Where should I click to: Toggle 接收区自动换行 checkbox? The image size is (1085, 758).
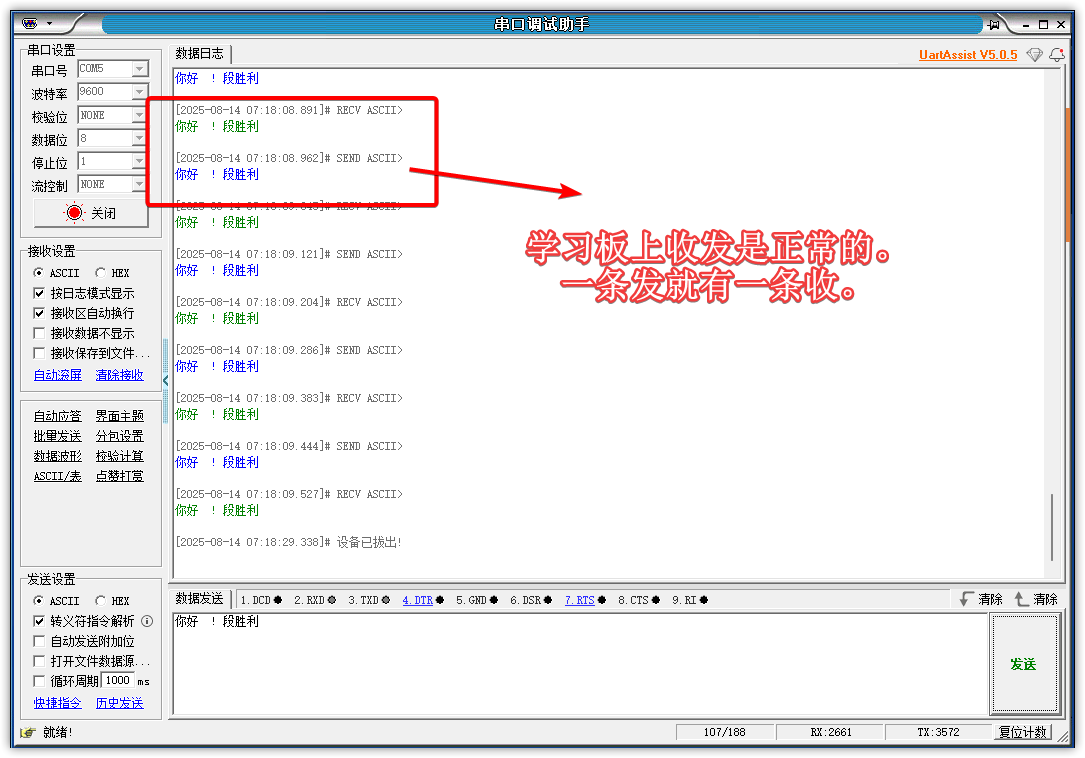[39, 313]
